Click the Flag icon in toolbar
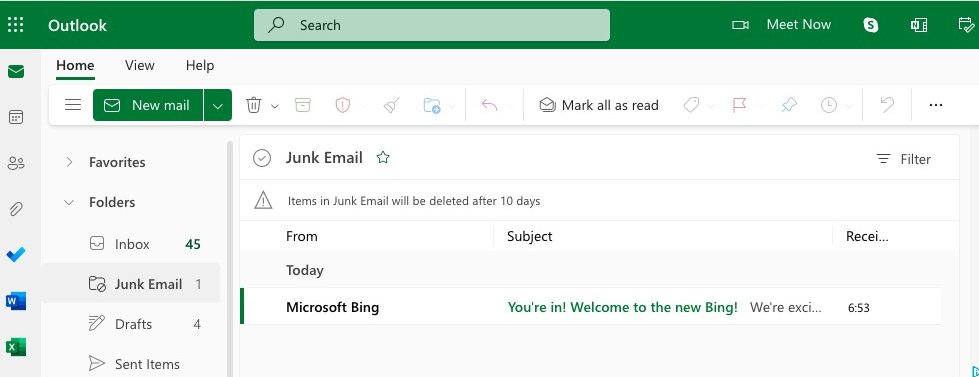The width and height of the screenshot is (979, 377). (740, 105)
